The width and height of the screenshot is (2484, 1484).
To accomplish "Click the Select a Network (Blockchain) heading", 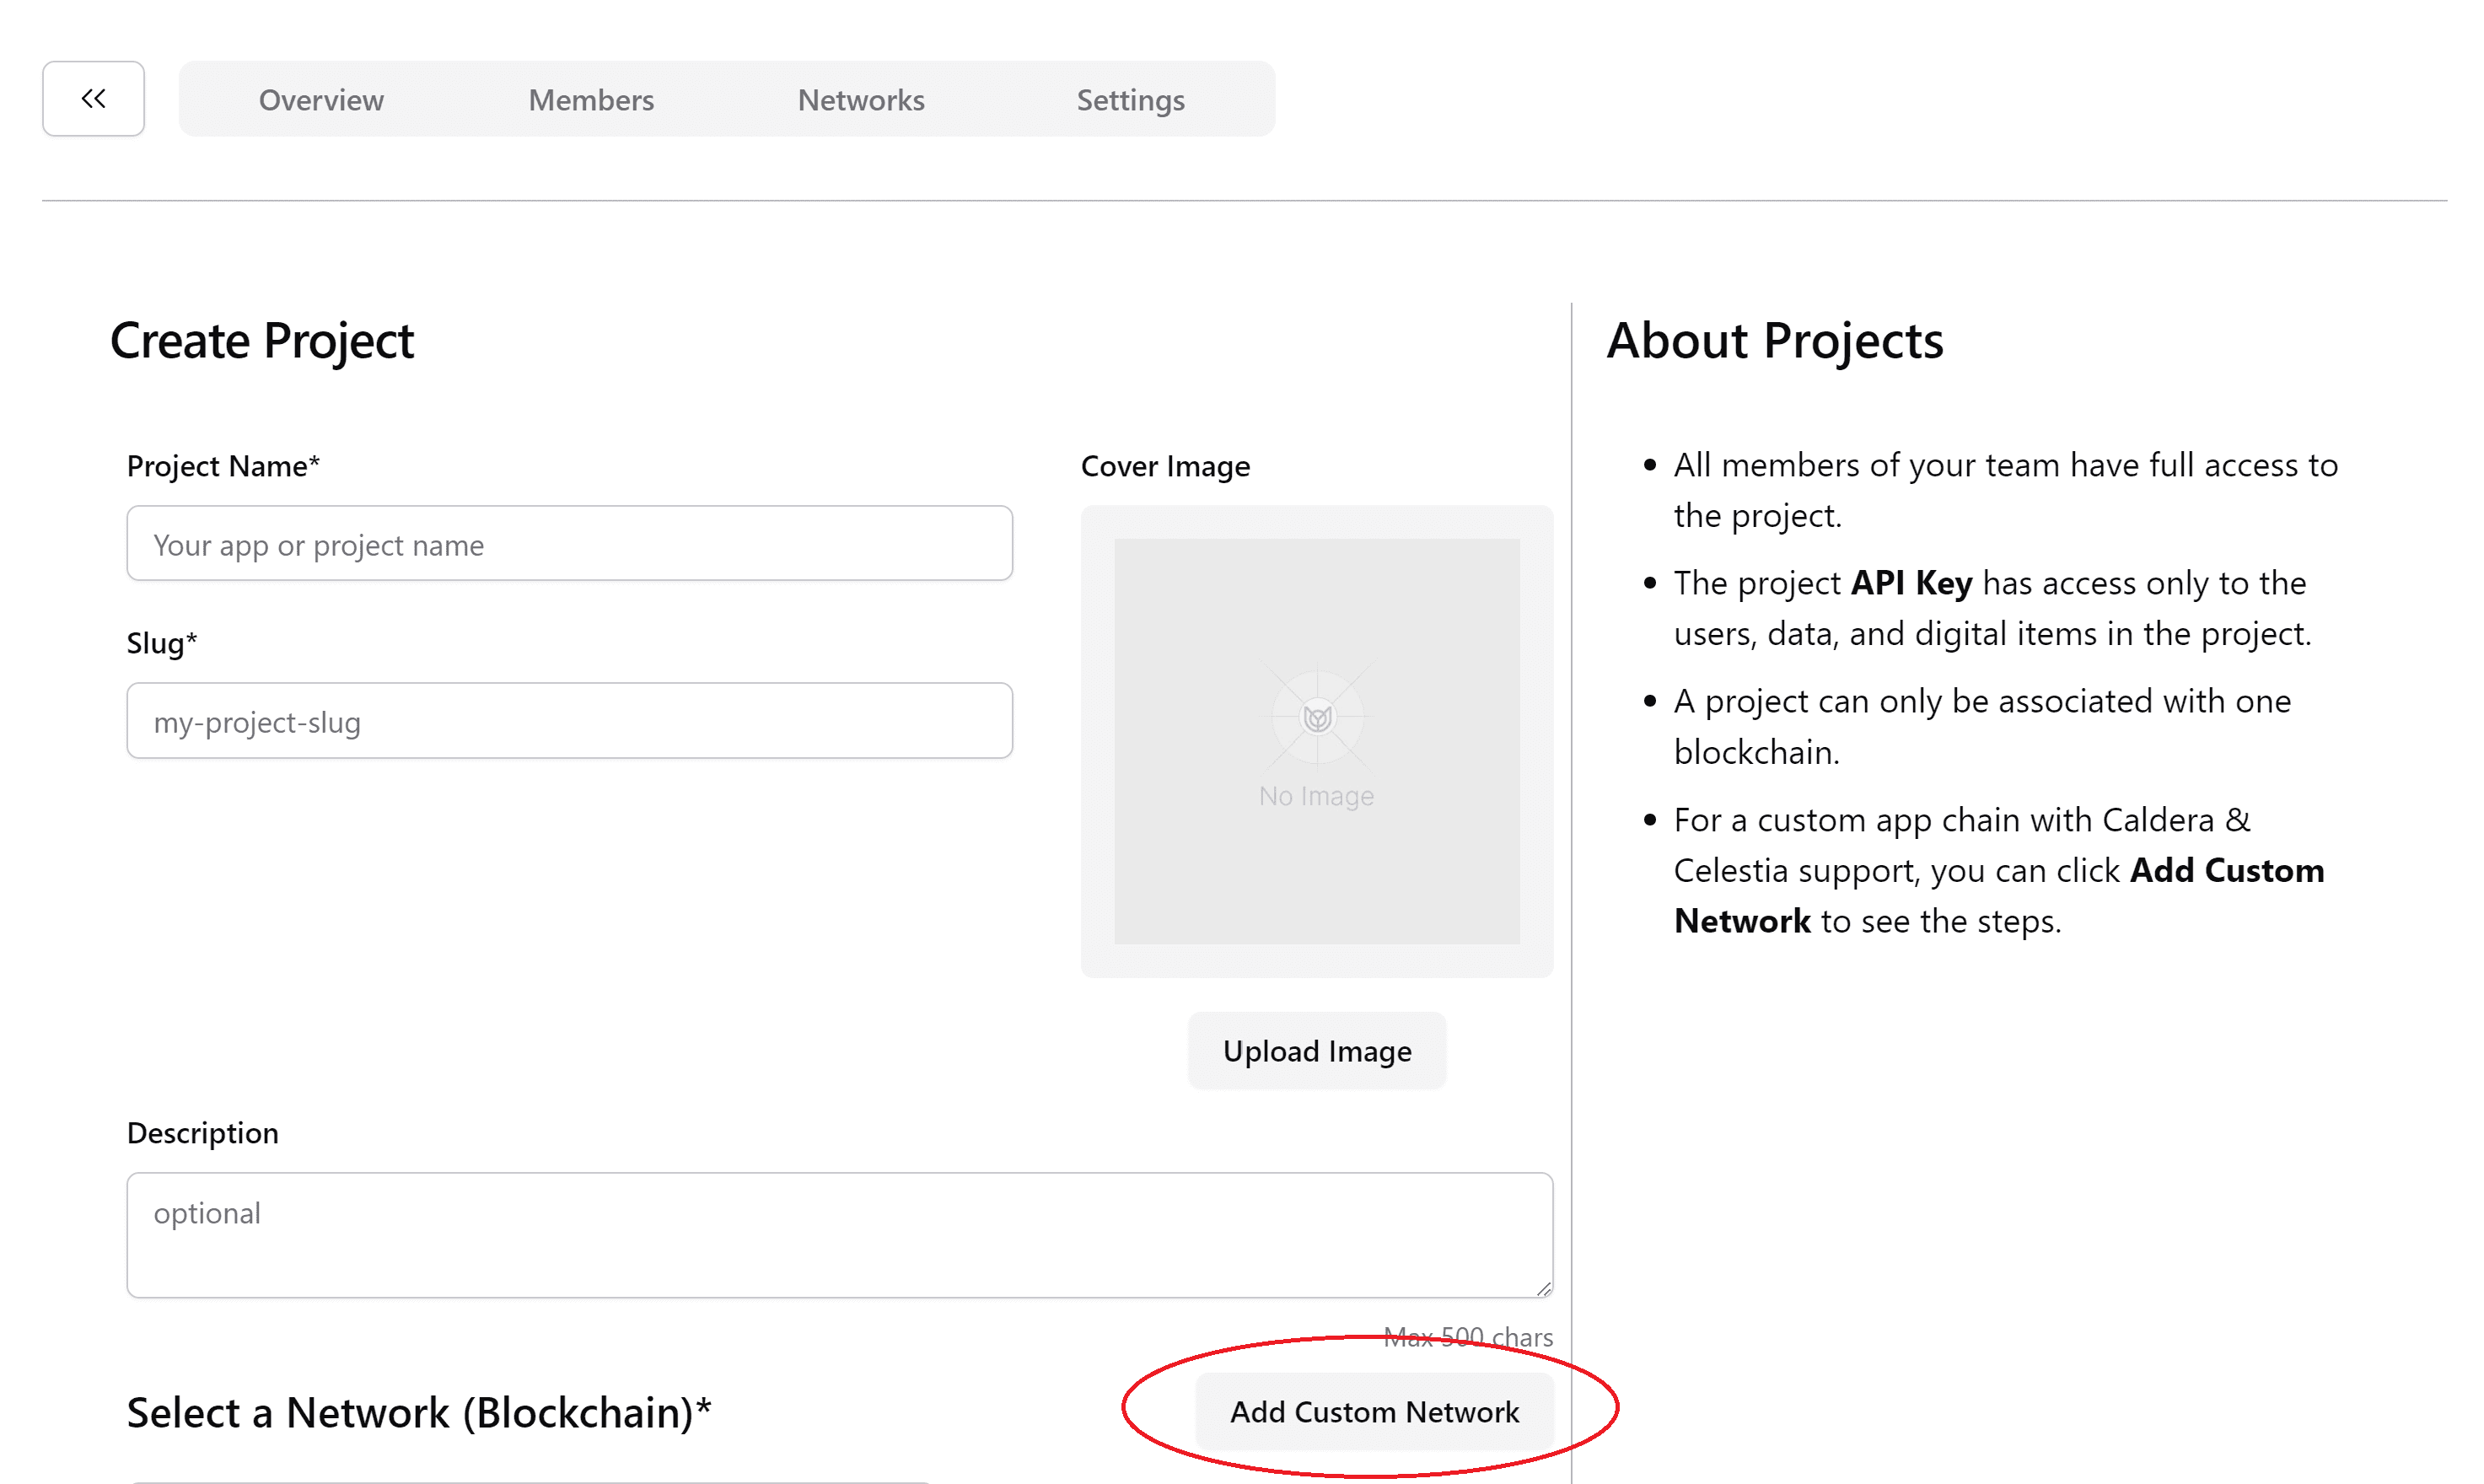I will point(418,1412).
